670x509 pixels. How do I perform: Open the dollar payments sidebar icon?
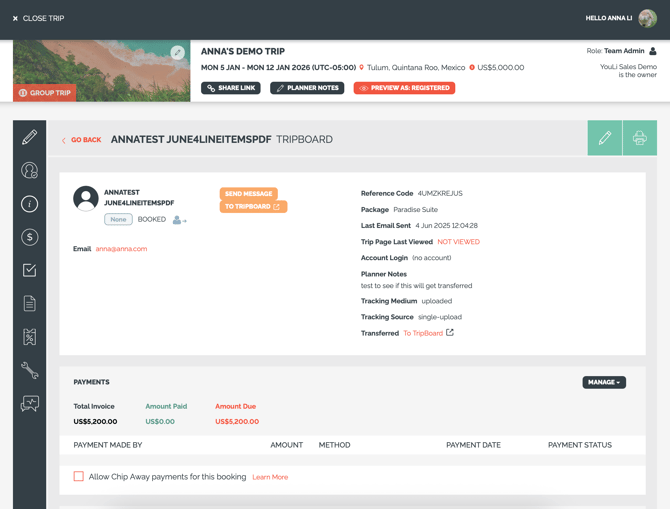tap(29, 237)
